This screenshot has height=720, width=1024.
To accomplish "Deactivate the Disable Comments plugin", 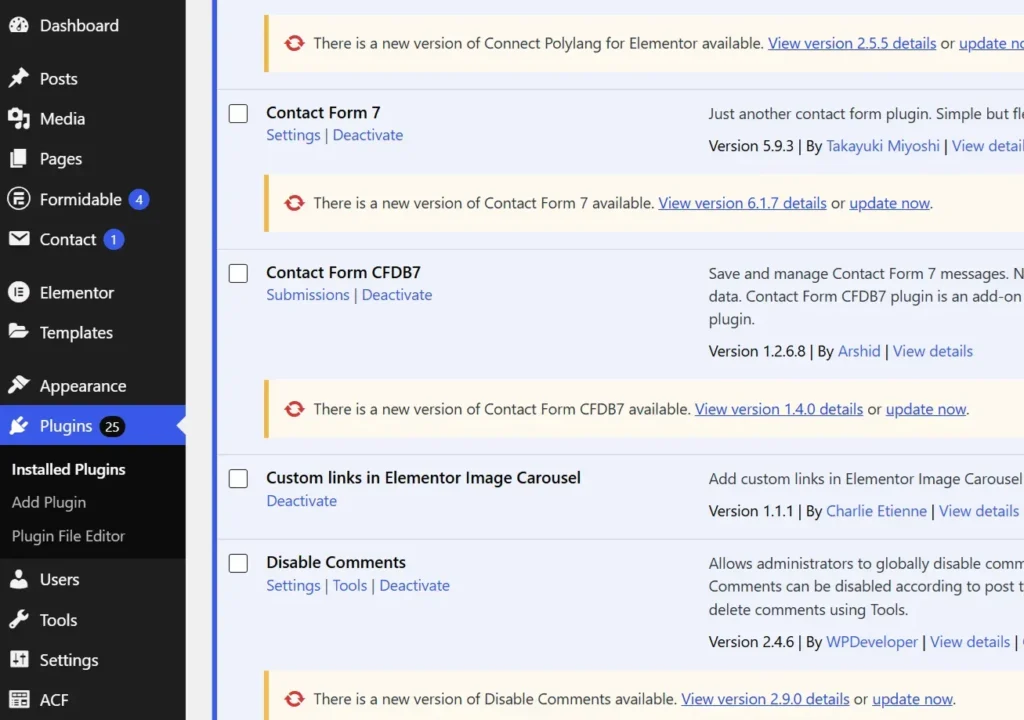I will click(415, 585).
